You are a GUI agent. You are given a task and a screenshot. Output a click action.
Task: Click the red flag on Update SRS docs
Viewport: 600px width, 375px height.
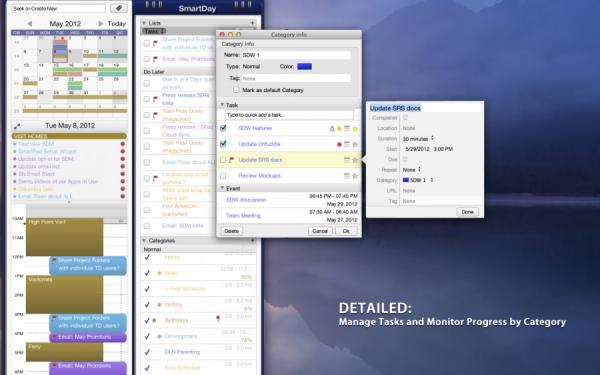point(232,160)
